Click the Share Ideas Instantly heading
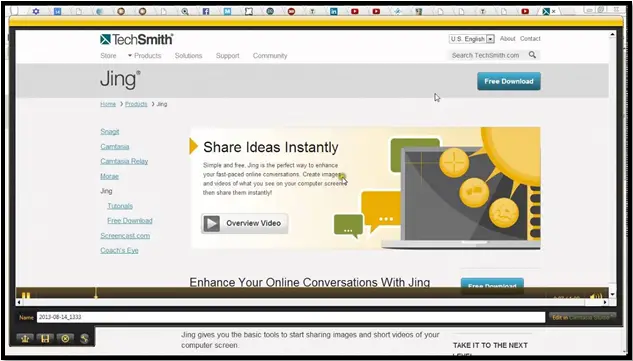Viewport: 633px width, 361px height. 270,147
